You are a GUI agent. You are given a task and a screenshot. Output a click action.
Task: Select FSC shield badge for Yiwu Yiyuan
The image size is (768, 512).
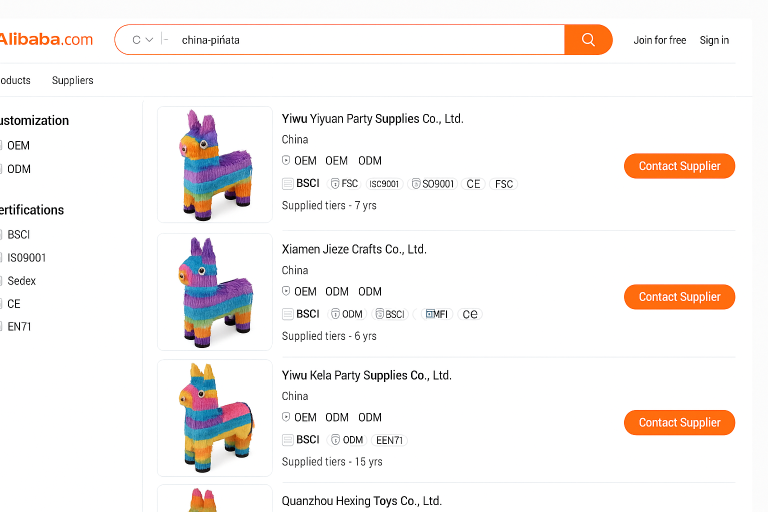(344, 184)
